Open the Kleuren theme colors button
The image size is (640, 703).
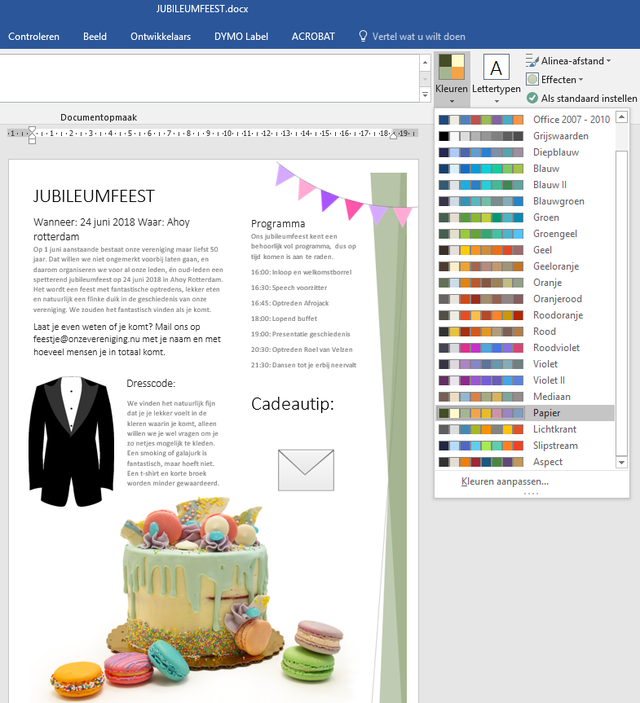click(452, 78)
